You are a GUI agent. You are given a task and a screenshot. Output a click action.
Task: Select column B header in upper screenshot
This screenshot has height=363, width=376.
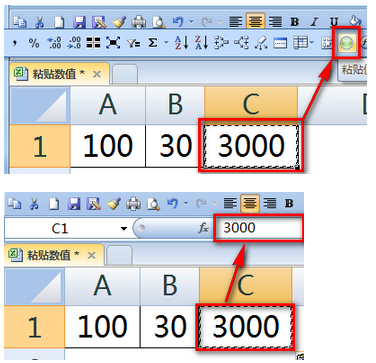[175, 105]
